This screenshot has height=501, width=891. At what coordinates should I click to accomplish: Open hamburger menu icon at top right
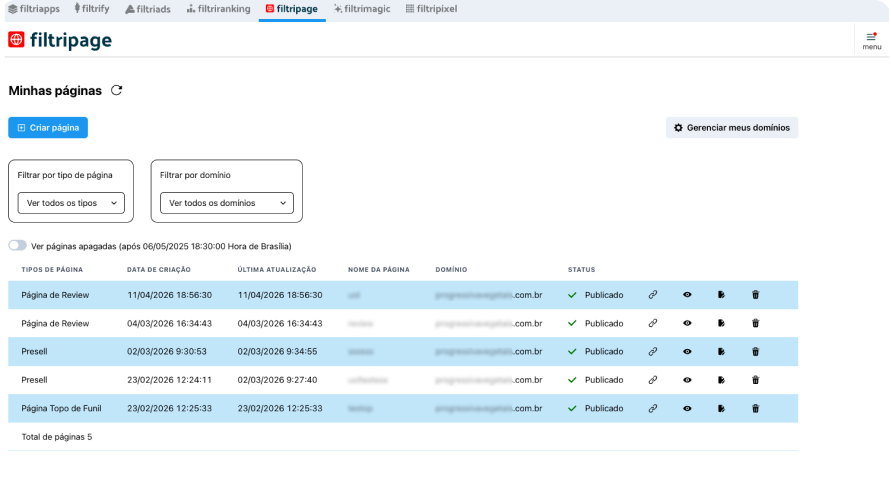click(871, 39)
